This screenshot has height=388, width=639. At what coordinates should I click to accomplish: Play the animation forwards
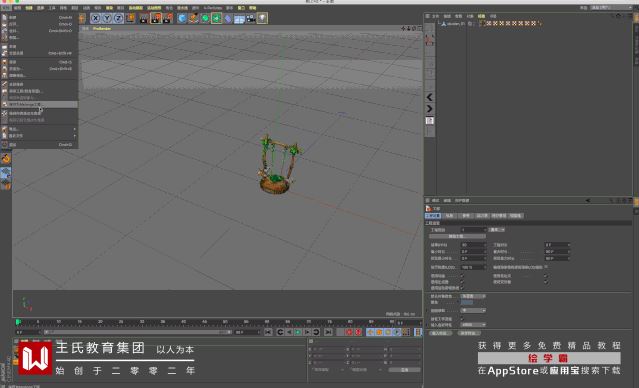pyautogui.click(x=298, y=333)
